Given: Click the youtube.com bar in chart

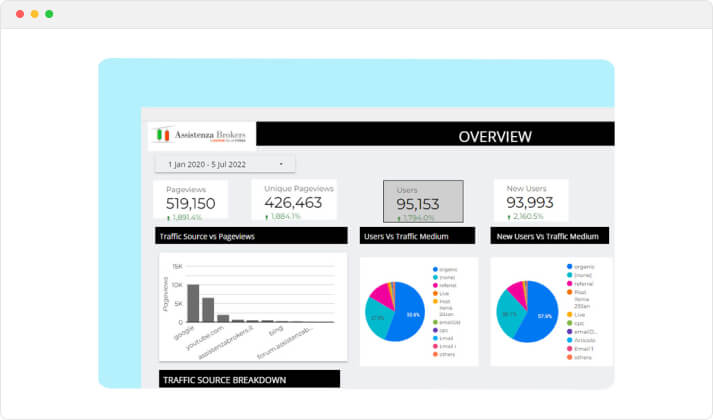Looking at the screenshot, I should click(208, 310).
